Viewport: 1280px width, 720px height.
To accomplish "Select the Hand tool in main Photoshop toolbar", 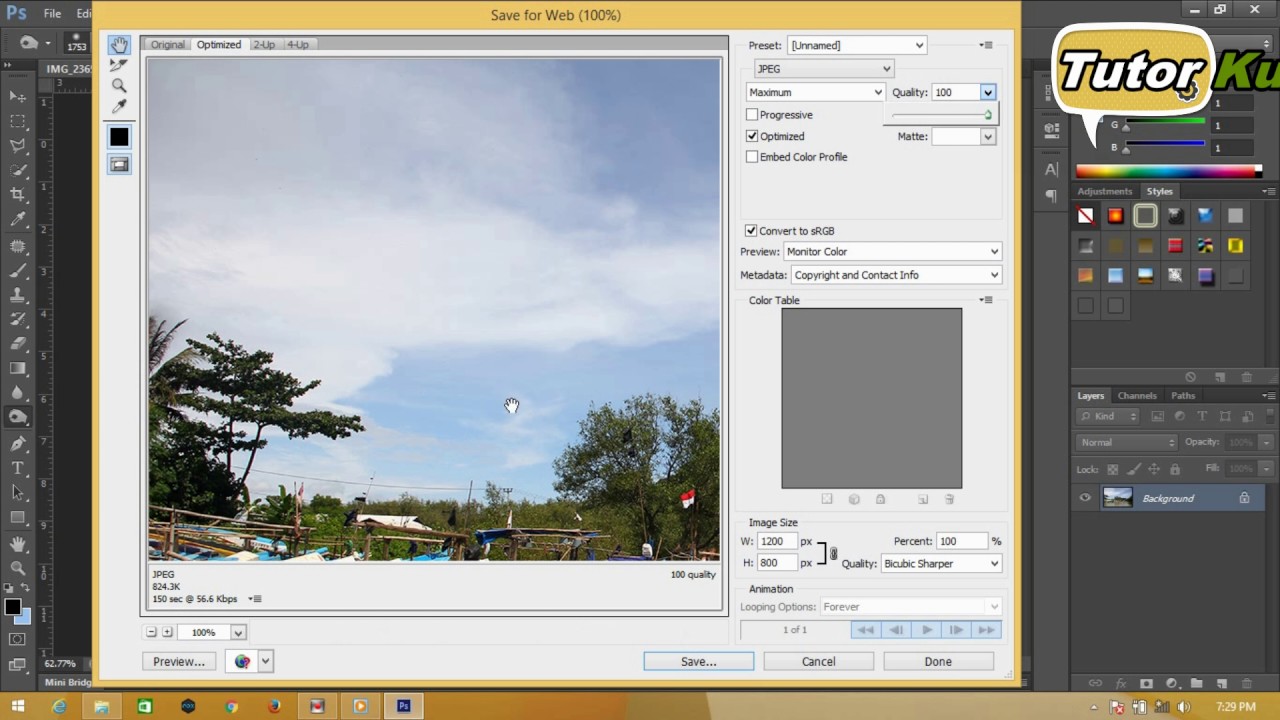I will tap(18, 544).
